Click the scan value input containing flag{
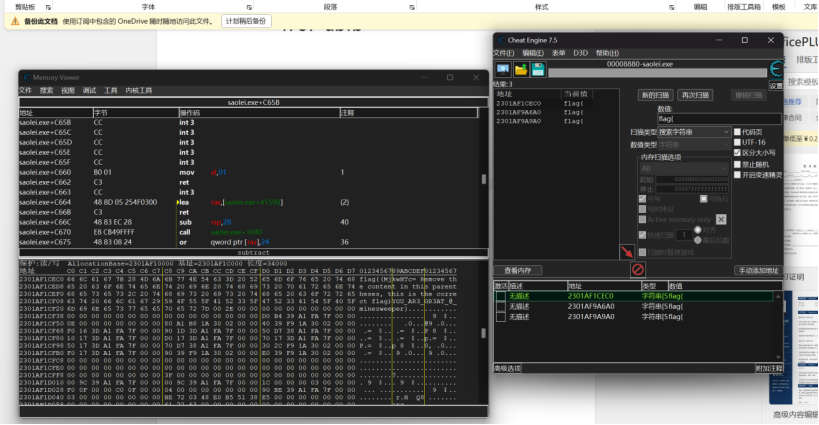 pos(719,119)
